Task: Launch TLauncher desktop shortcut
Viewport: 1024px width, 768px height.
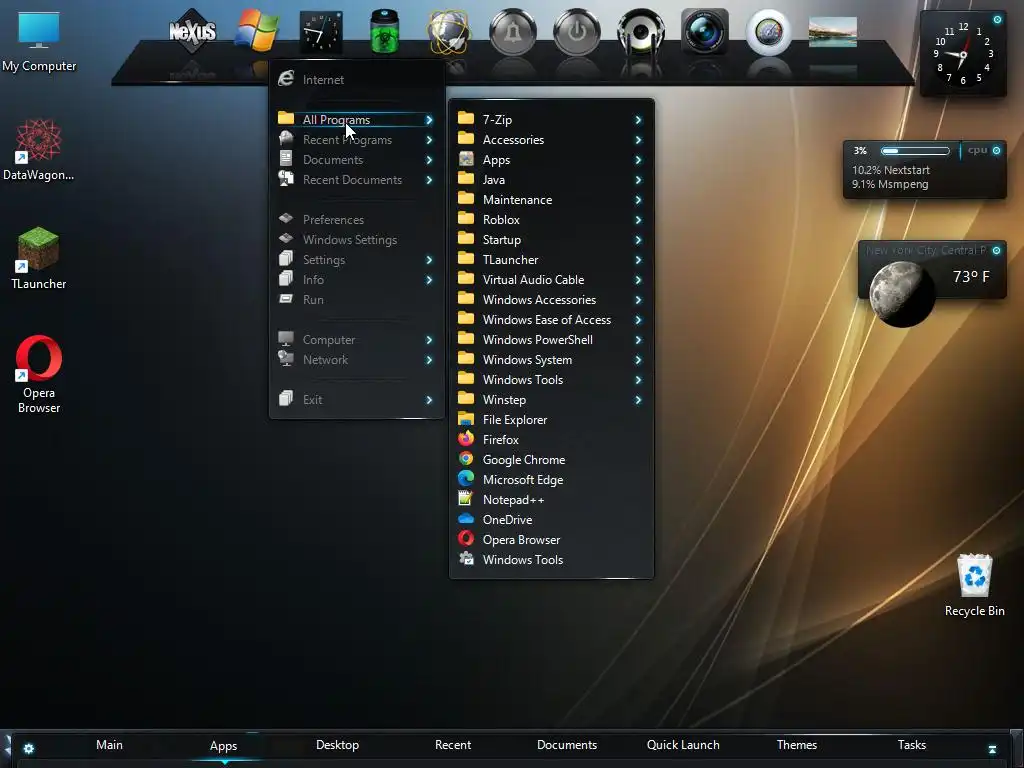Action: click(39, 258)
